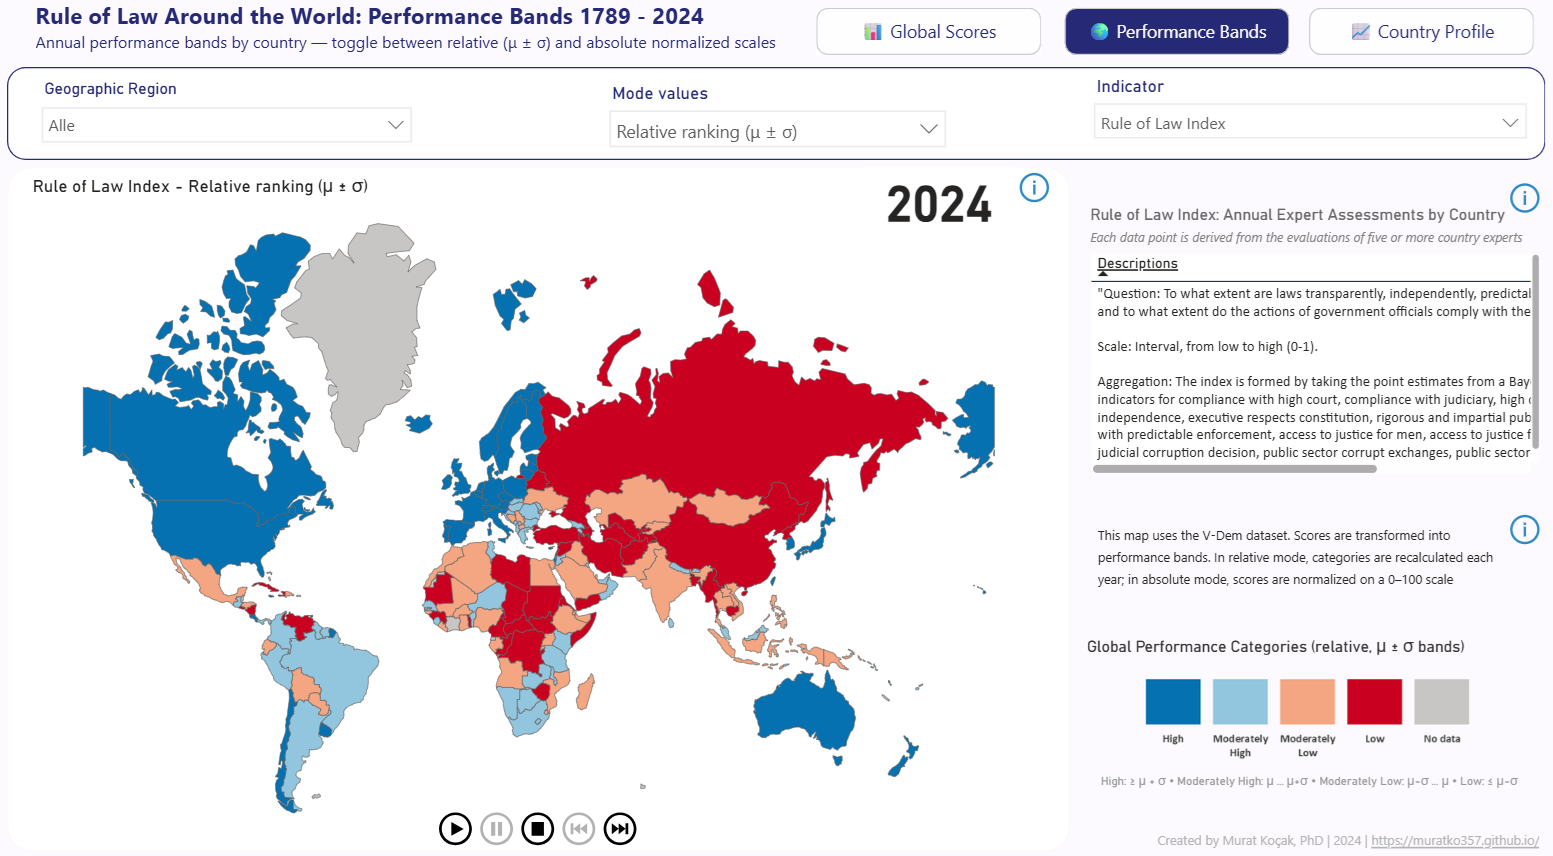
Task: Click the horizontal scrollbar under the description text
Action: pos(1235,468)
